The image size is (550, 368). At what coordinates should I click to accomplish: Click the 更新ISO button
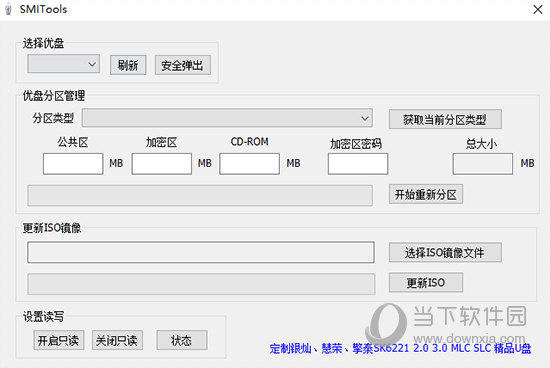pyautogui.click(x=426, y=282)
